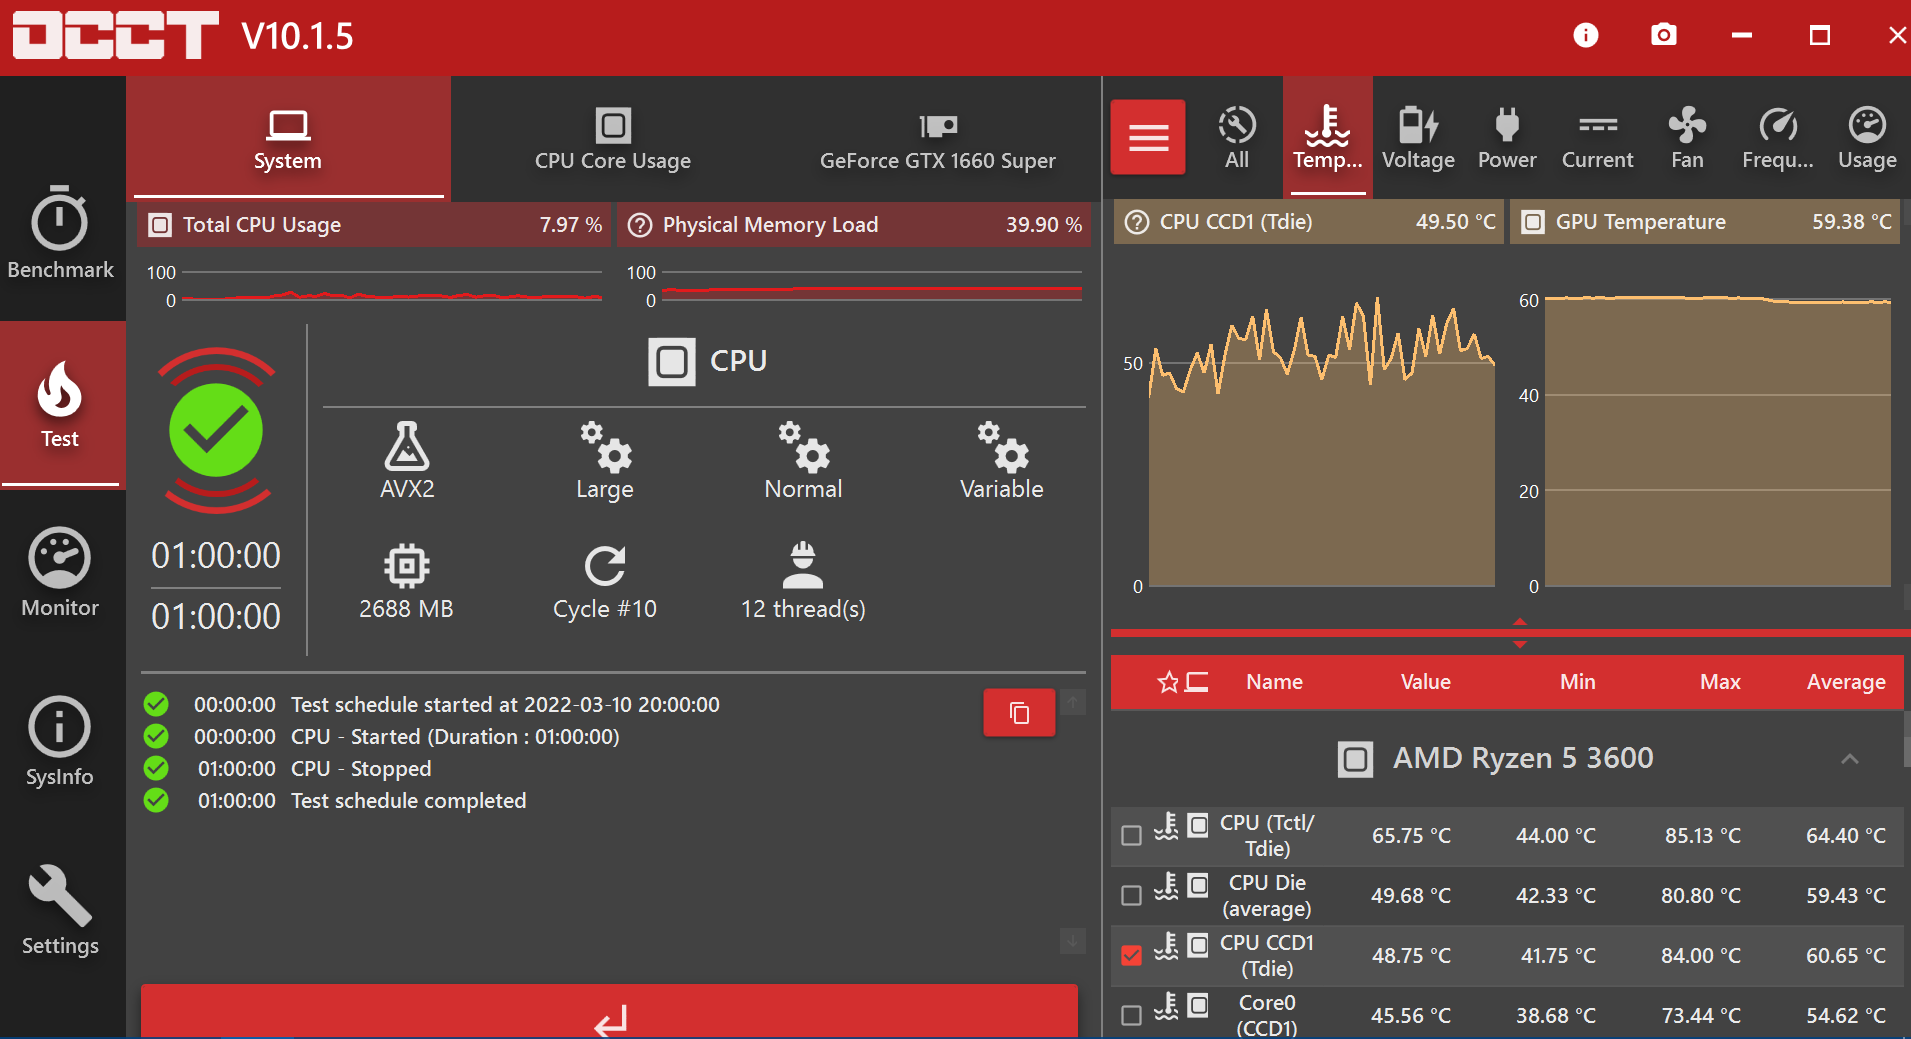Copy the test log with red button
The image size is (1911, 1039).
(x=1019, y=713)
